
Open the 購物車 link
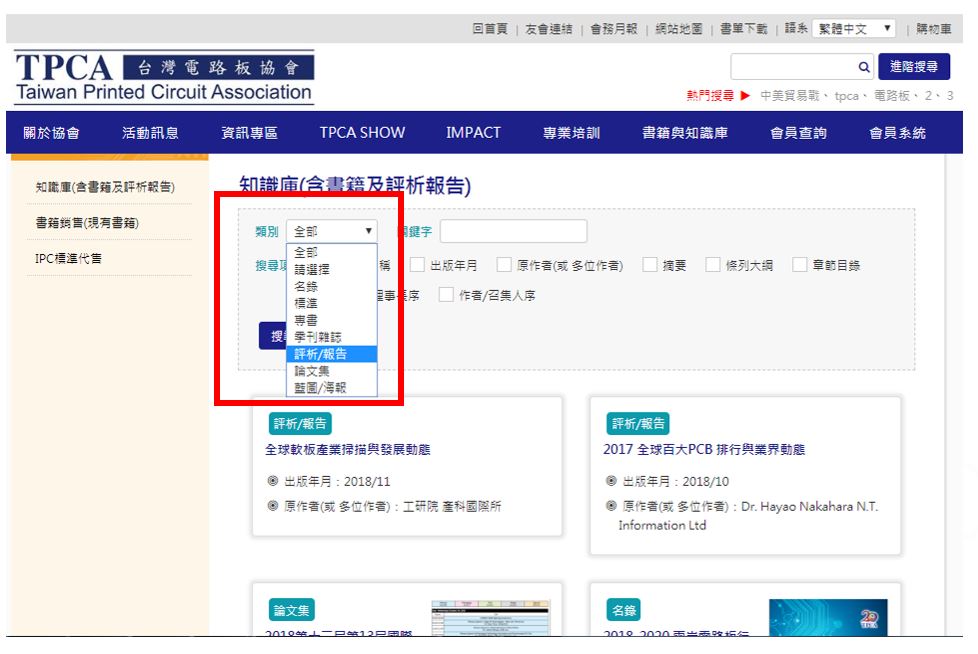coord(934,29)
